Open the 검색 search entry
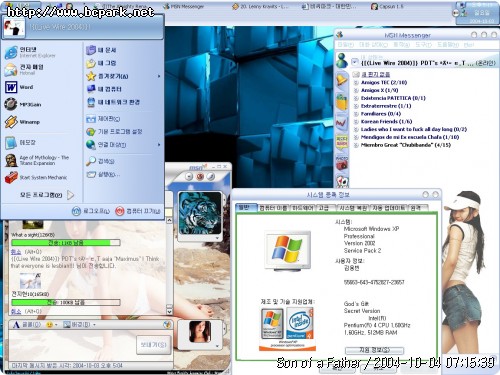 click(x=100, y=161)
